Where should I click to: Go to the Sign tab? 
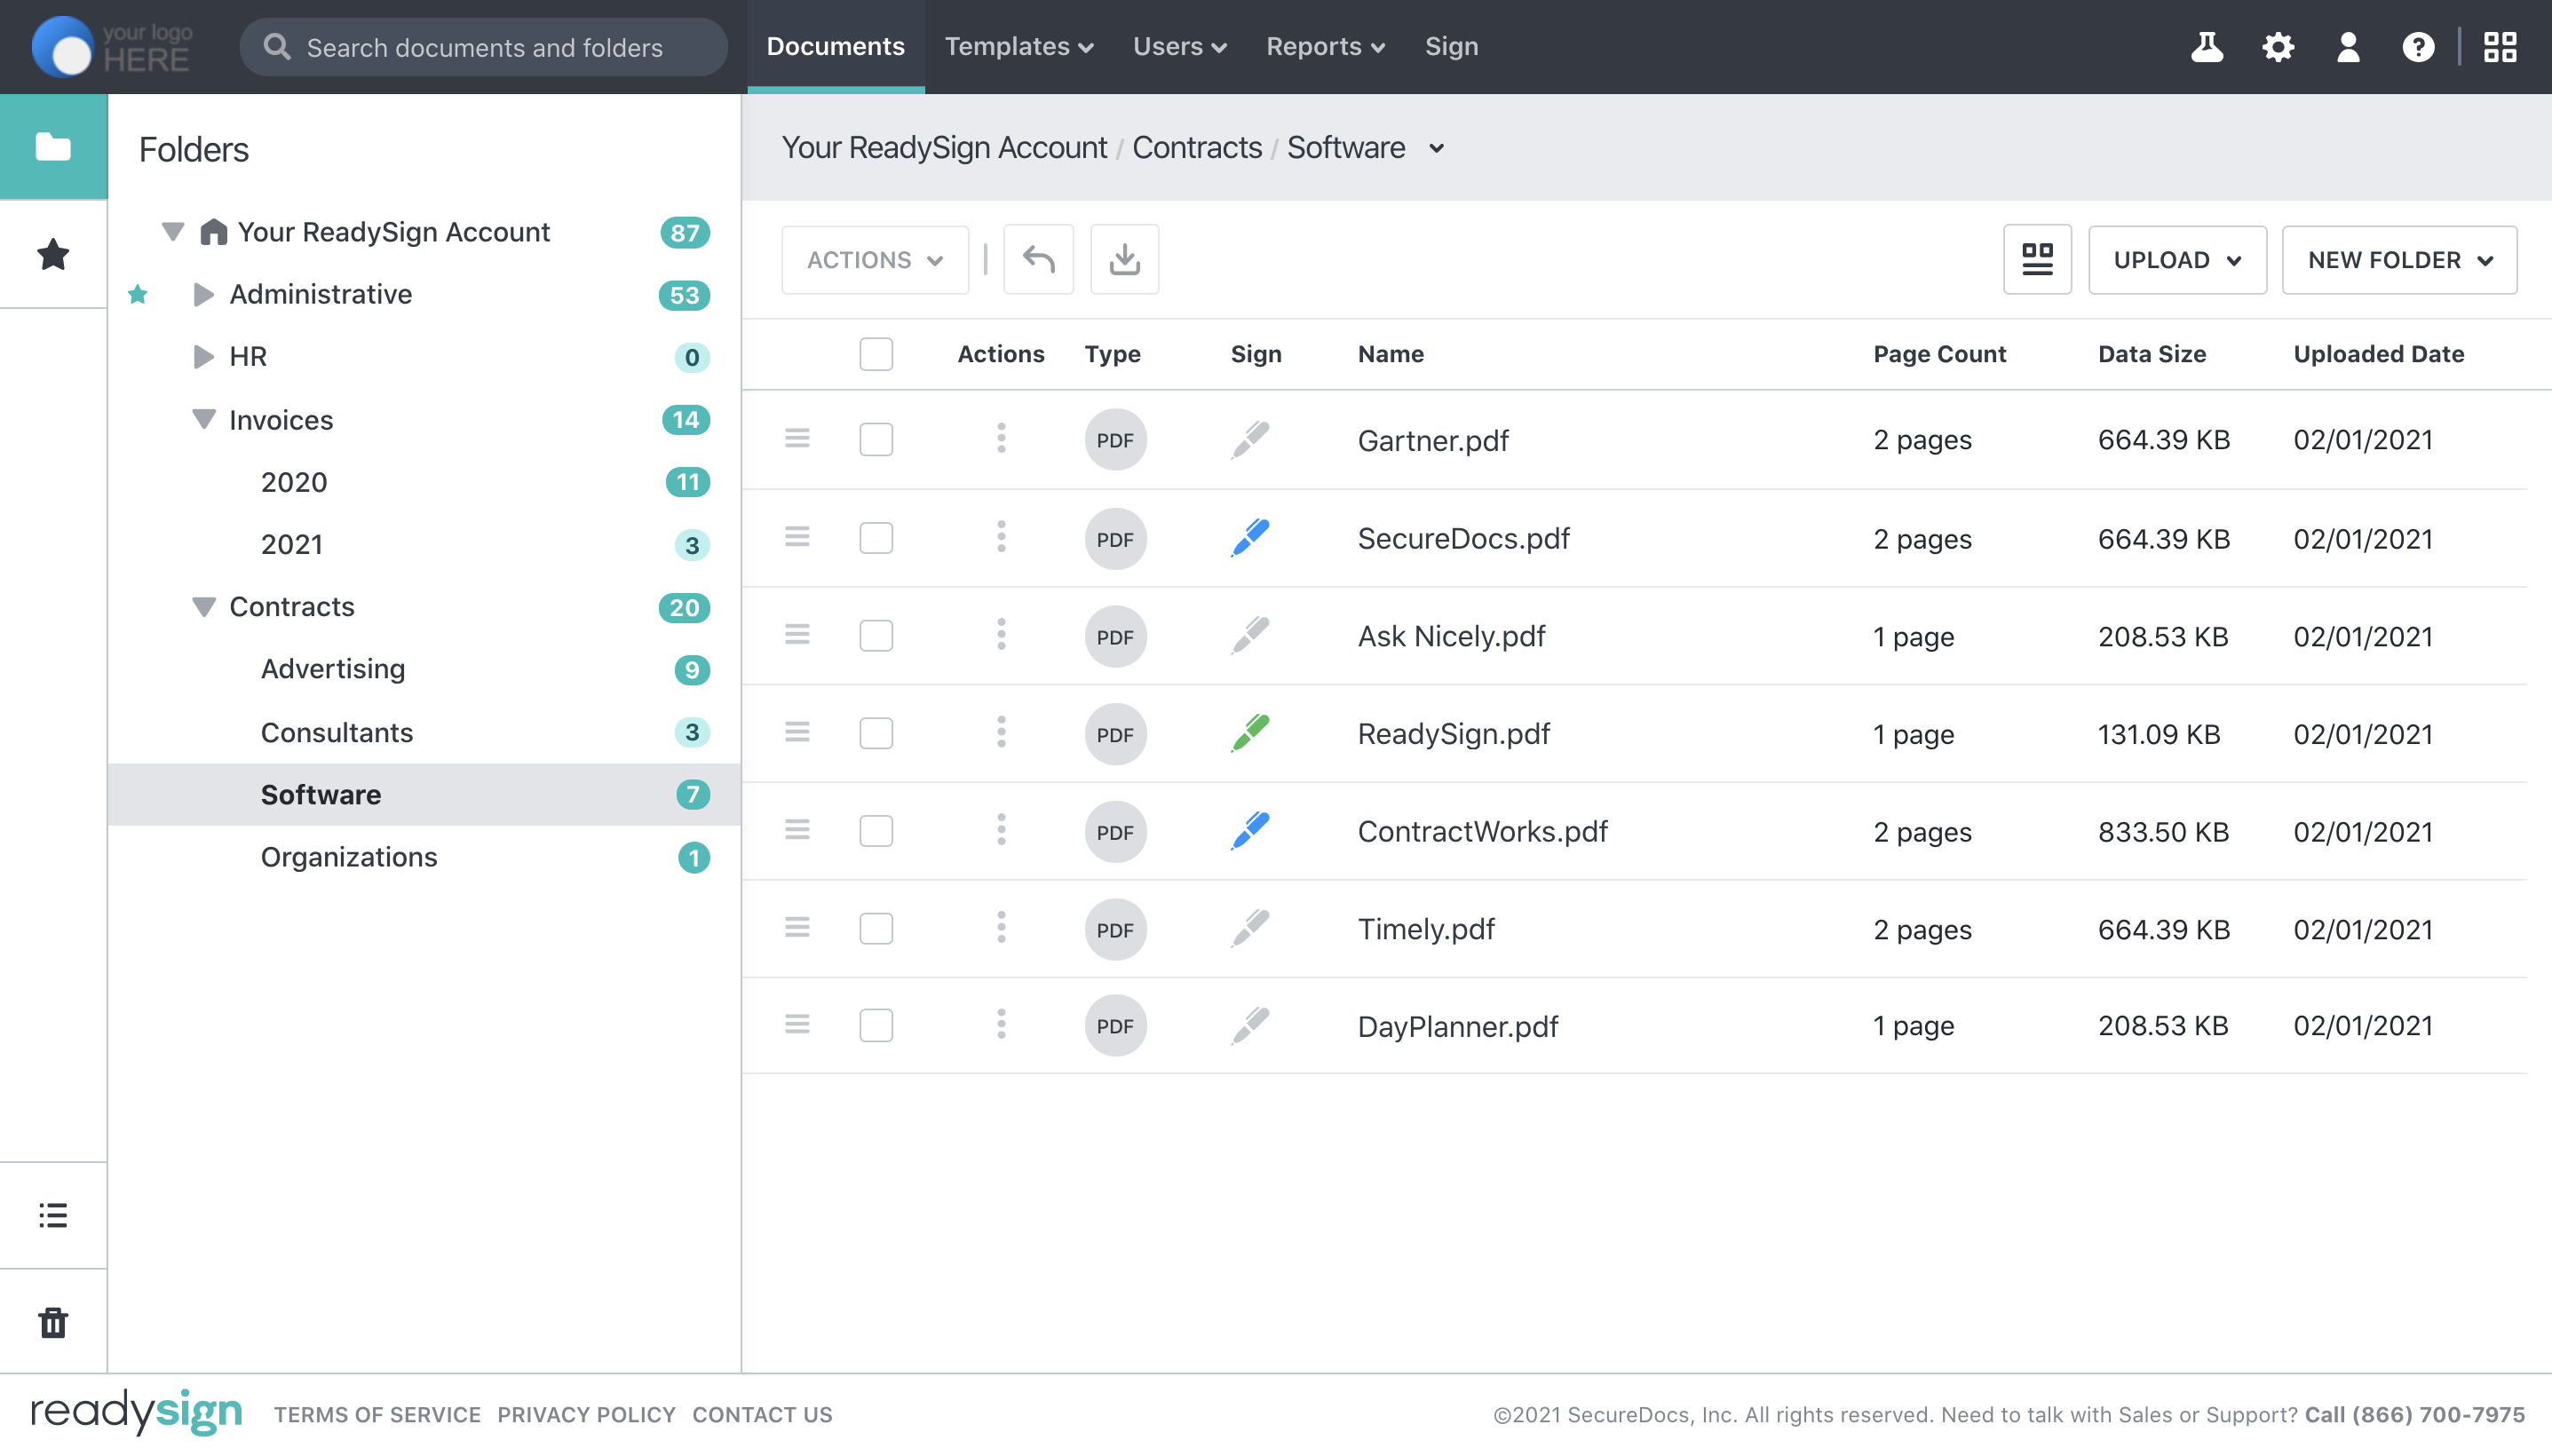1451,47
